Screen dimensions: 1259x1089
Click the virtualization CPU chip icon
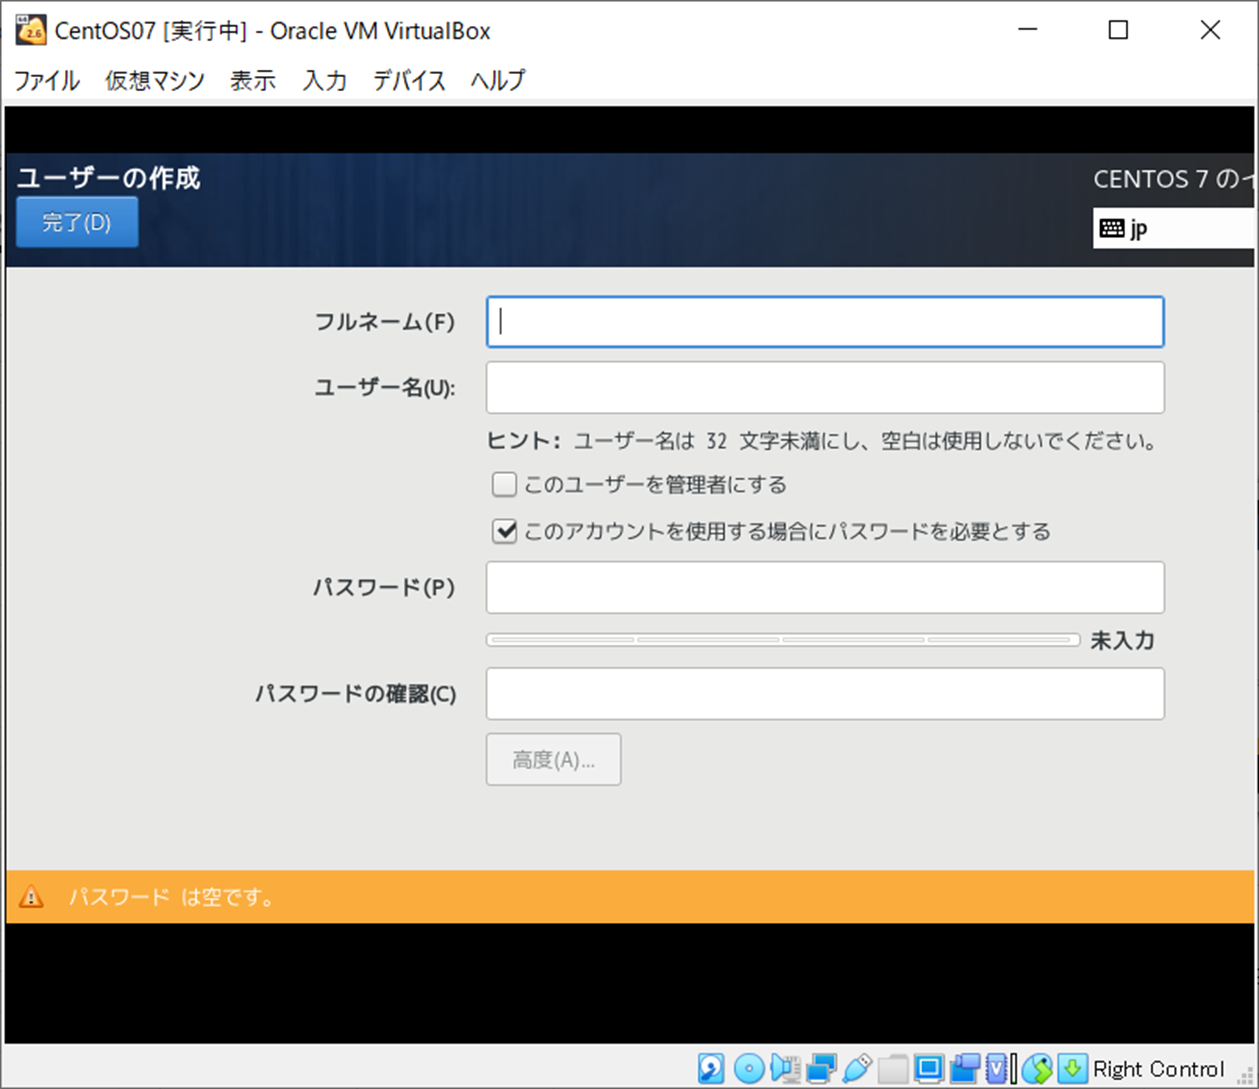(x=997, y=1069)
